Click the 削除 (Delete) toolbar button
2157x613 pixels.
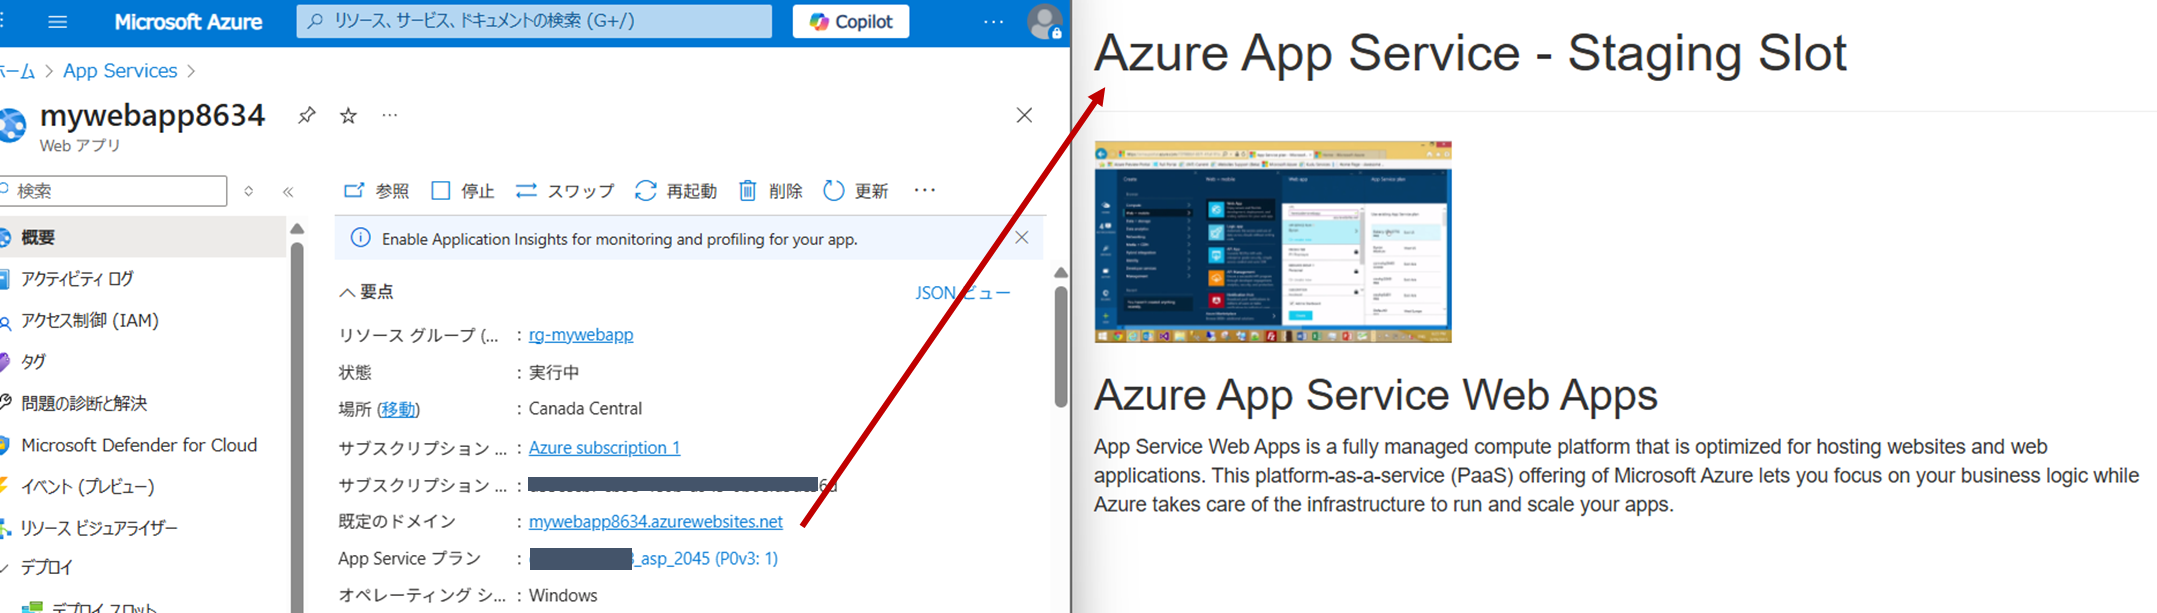pos(770,191)
